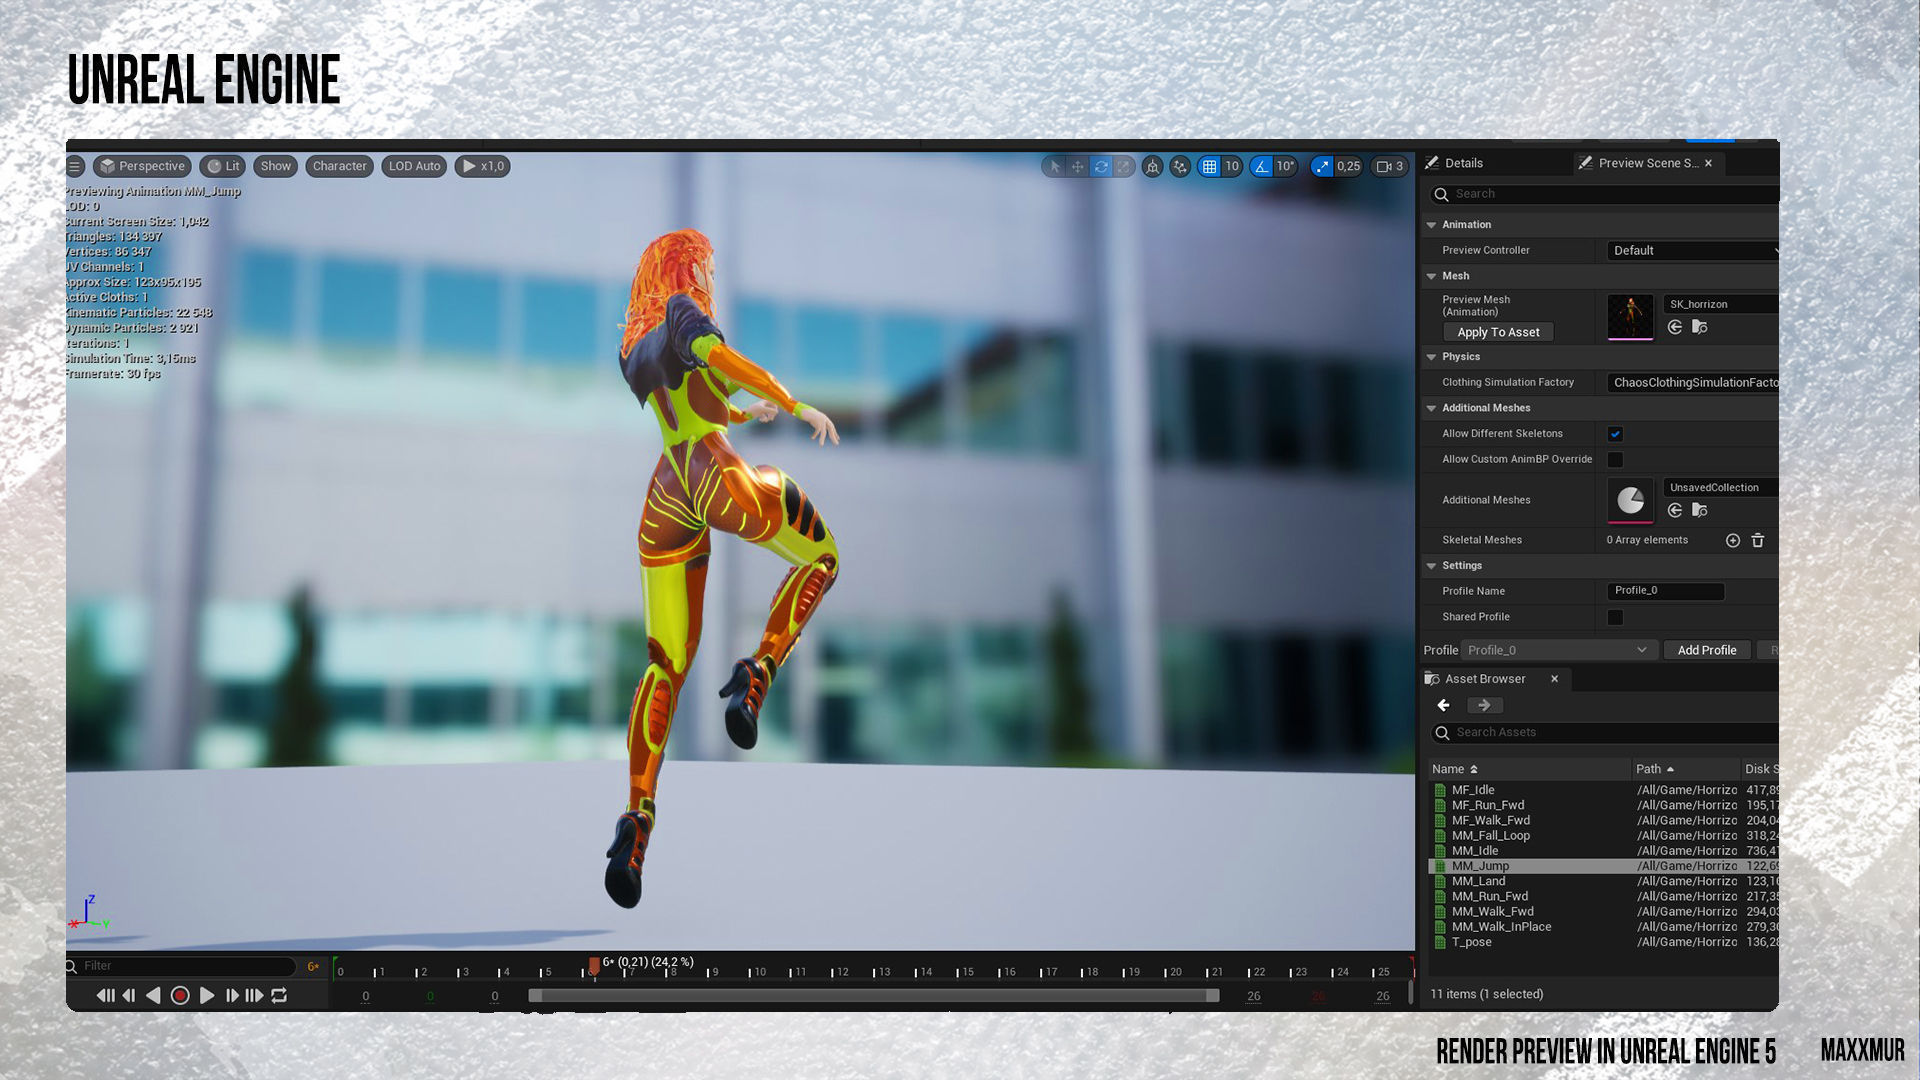Image resolution: width=1920 pixels, height=1080 pixels.
Task: Open camera speed setting 3
Action: [1390, 166]
